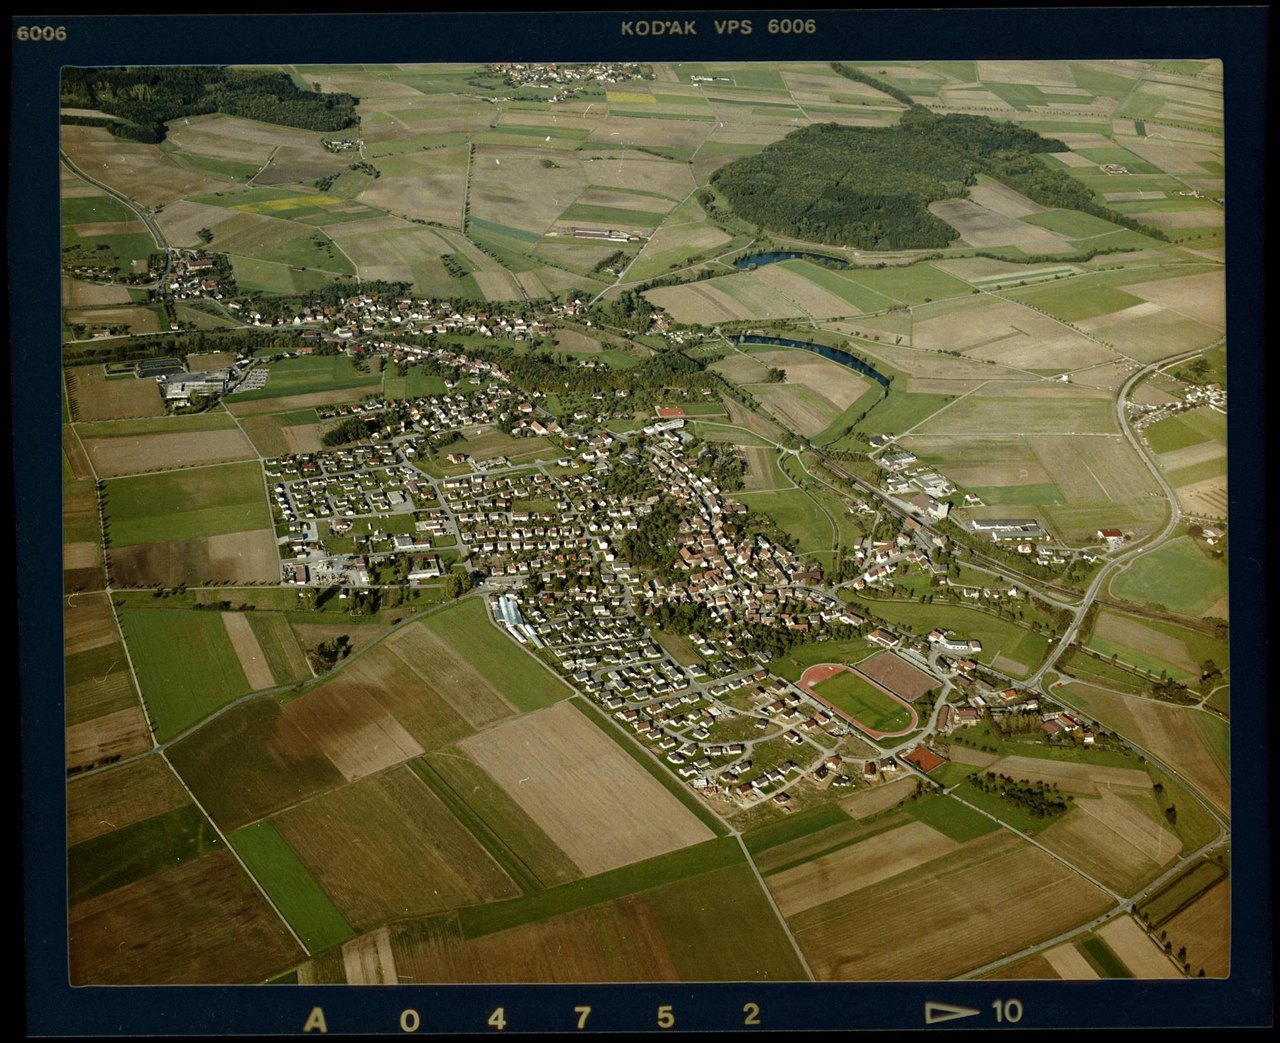This screenshot has width=1280, height=1043.
Task: Click the "6006" marking in the corner
Action: click(x=41, y=33)
